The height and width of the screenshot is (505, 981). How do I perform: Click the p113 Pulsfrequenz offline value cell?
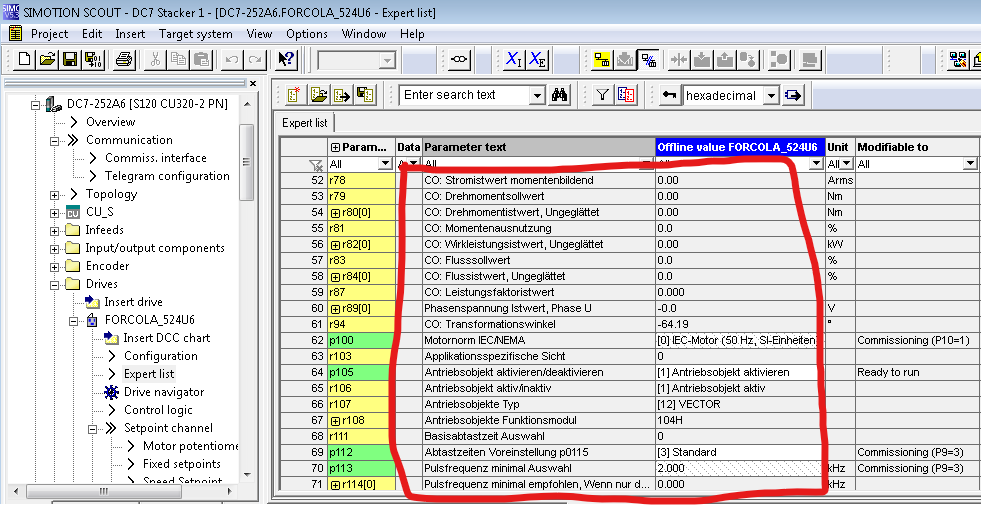click(x=739, y=468)
